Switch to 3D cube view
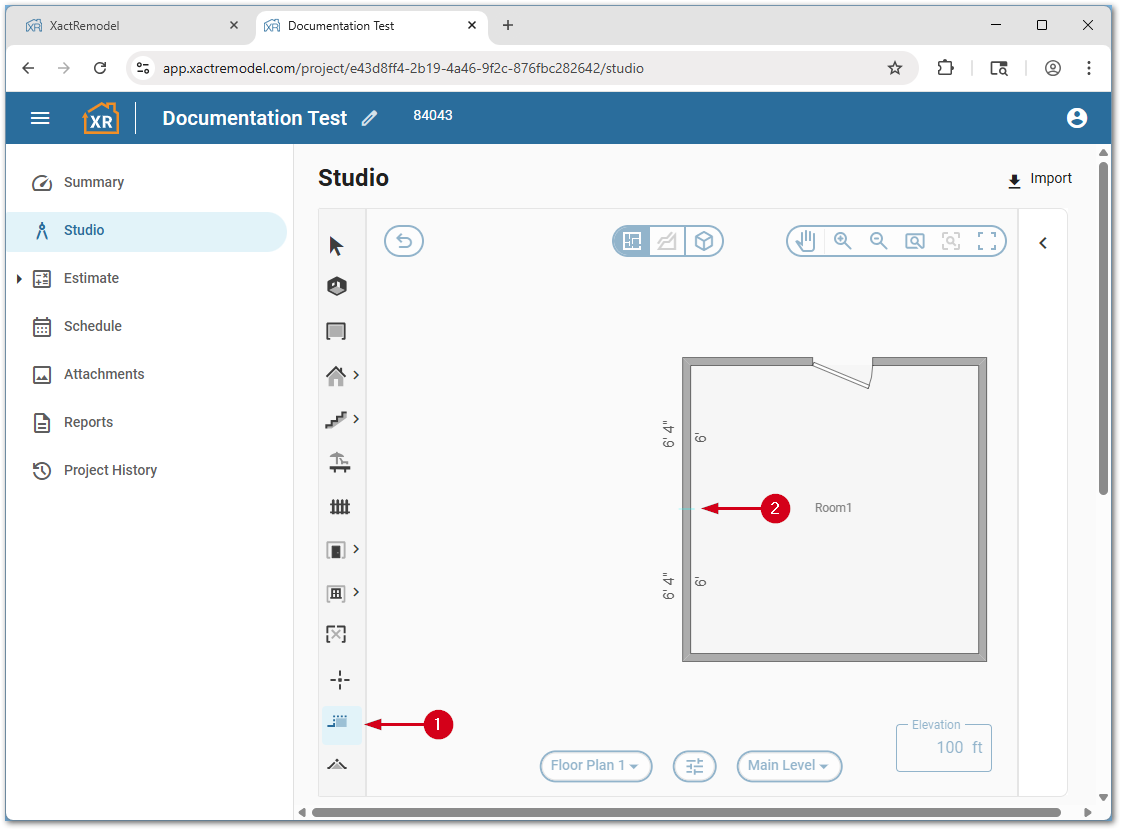1121x830 pixels. coord(704,241)
